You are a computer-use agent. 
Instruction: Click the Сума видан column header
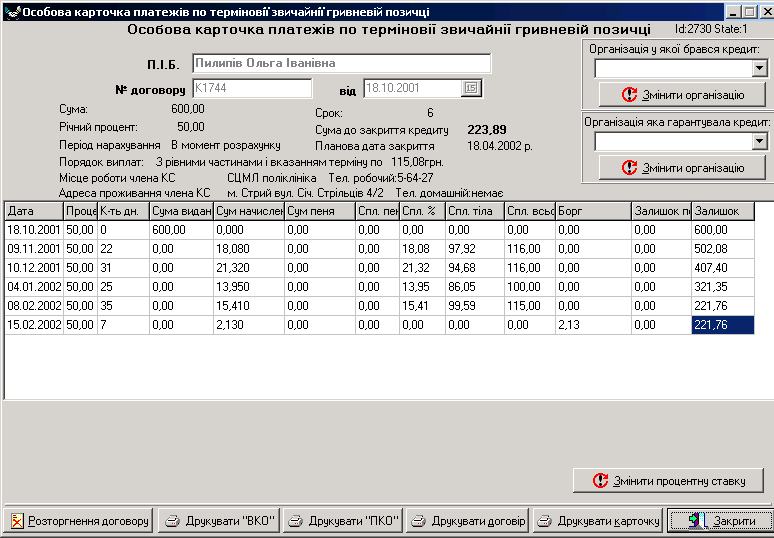tap(182, 211)
